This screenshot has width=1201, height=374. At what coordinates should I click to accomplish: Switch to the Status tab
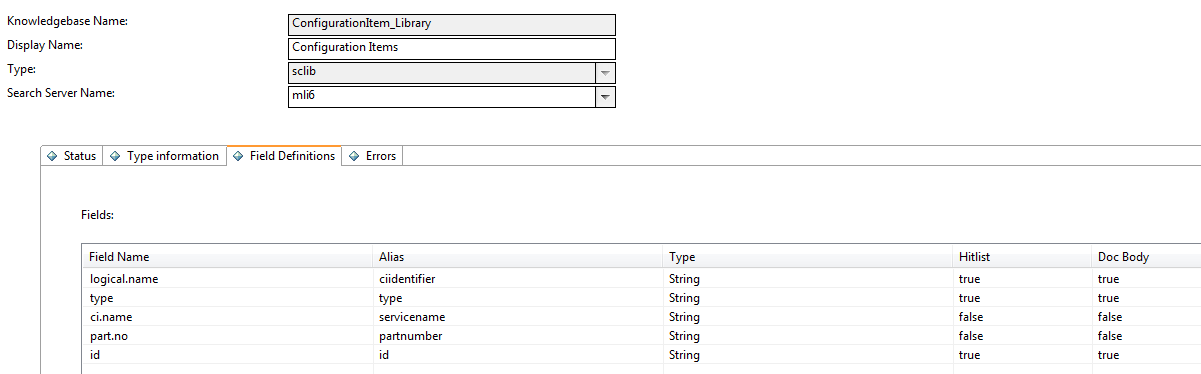coord(72,156)
